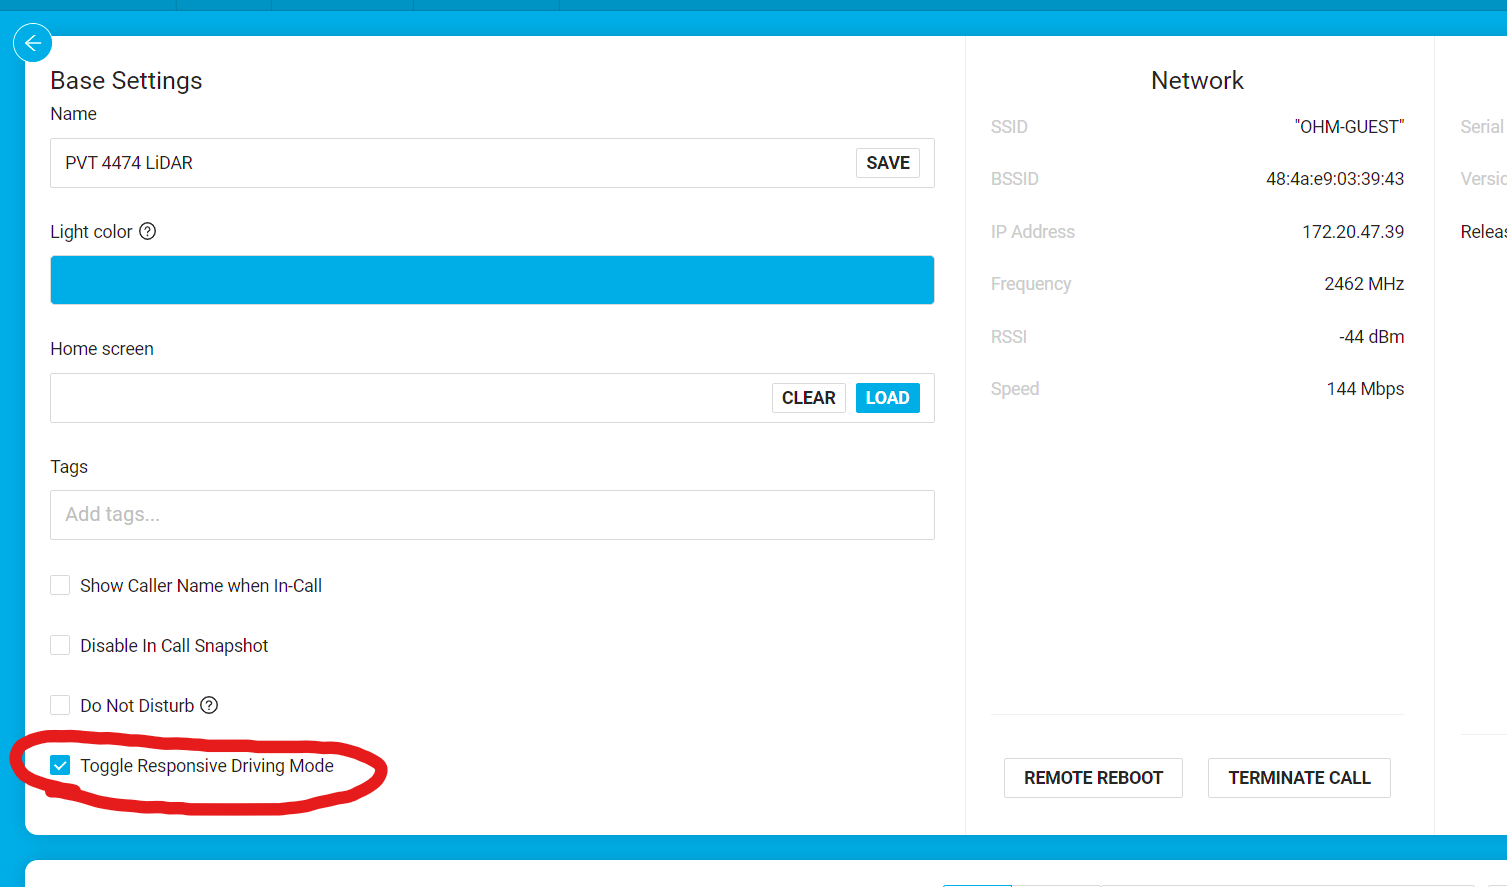
Task: Click CLEAR in the Home screen field
Action: pyautogui.click(x=808, y=398)
